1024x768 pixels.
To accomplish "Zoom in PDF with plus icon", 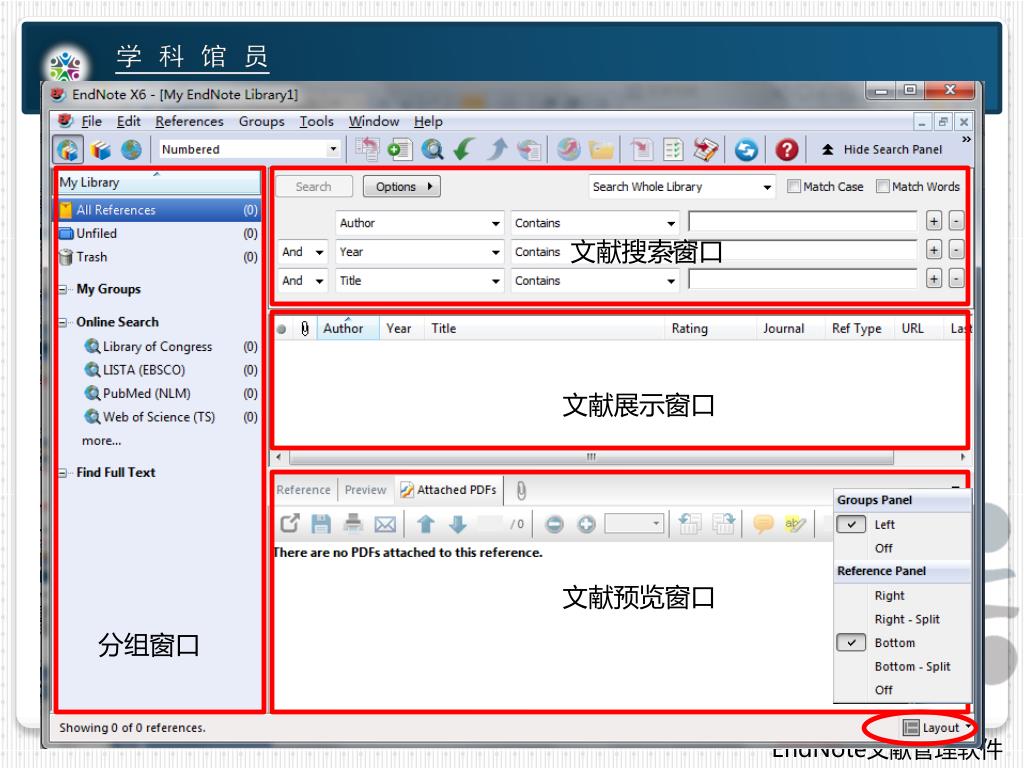I will click(586, 524).
